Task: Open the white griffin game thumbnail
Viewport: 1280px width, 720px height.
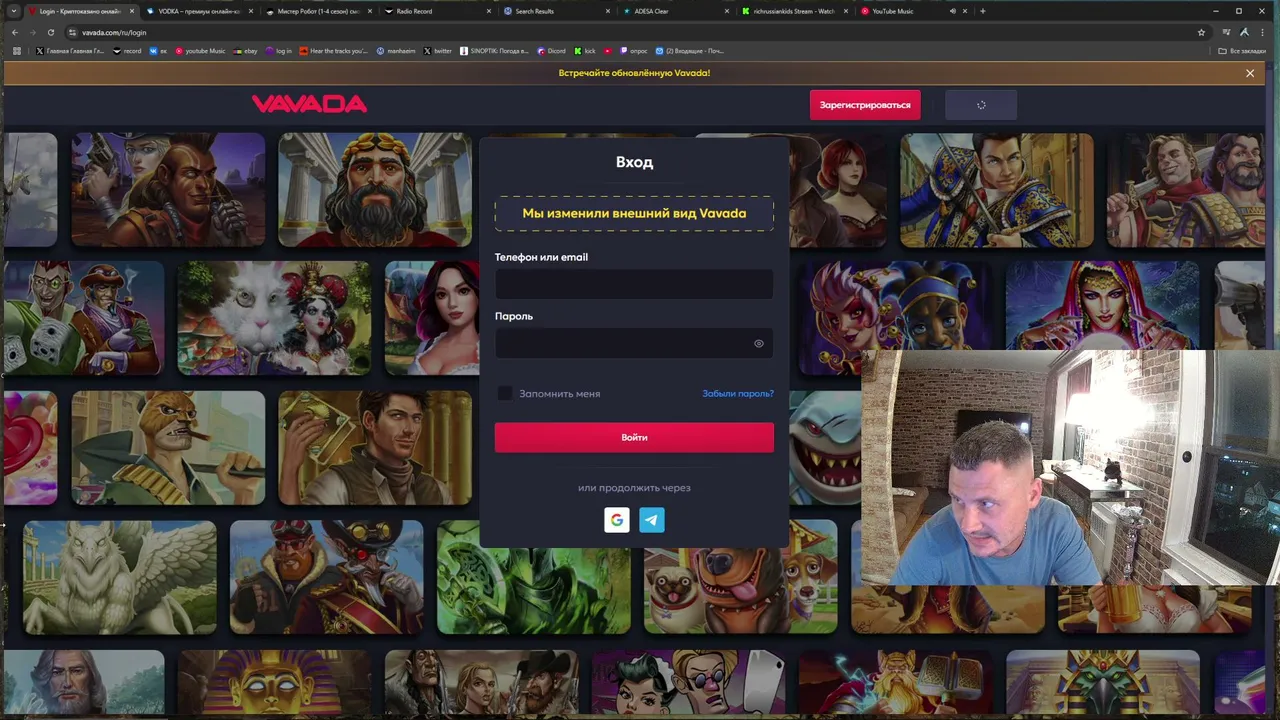Action: click(x=119, y=577)
